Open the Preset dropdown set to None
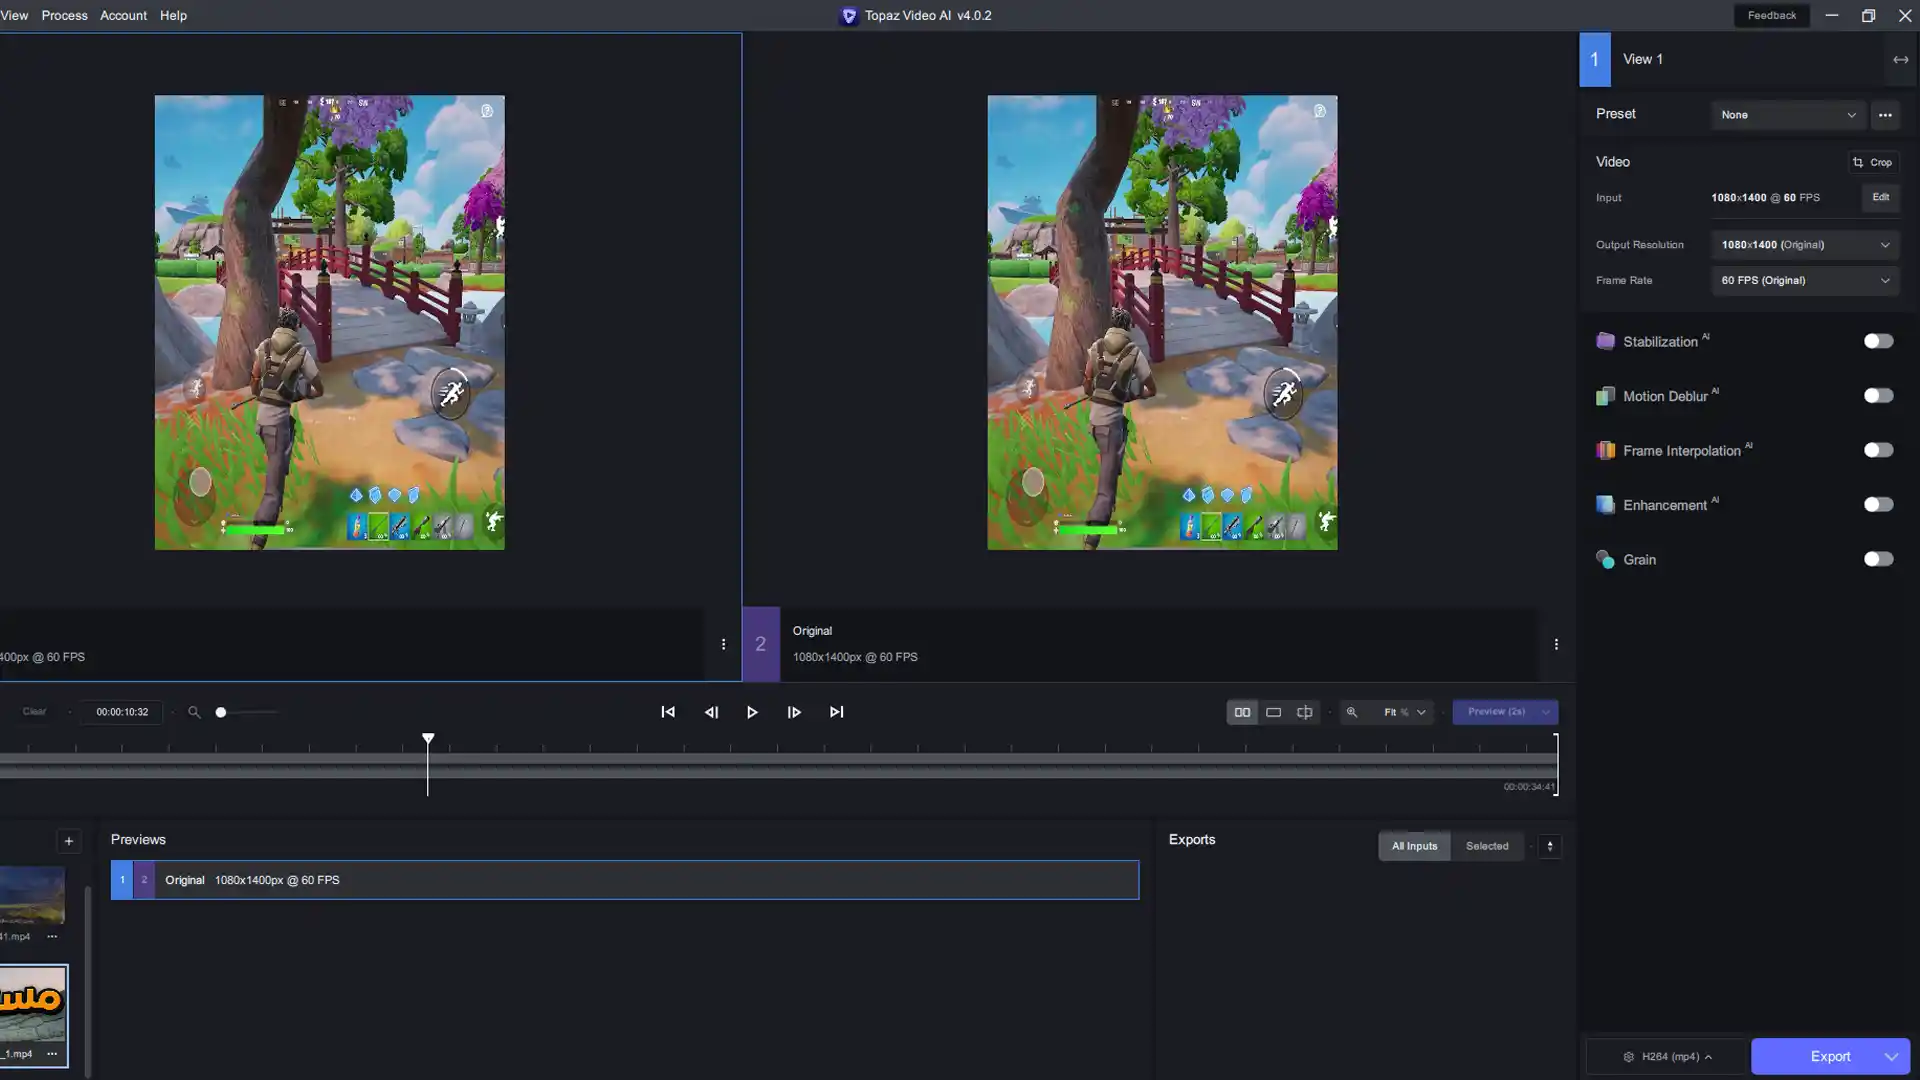Image resolution: width=1920 pixels, height=1080 pixels. coord(1788,115)
